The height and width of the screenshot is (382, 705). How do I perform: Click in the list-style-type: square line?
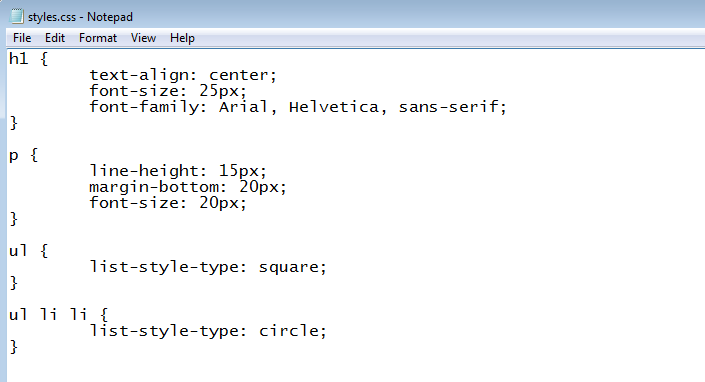(208, 267)
